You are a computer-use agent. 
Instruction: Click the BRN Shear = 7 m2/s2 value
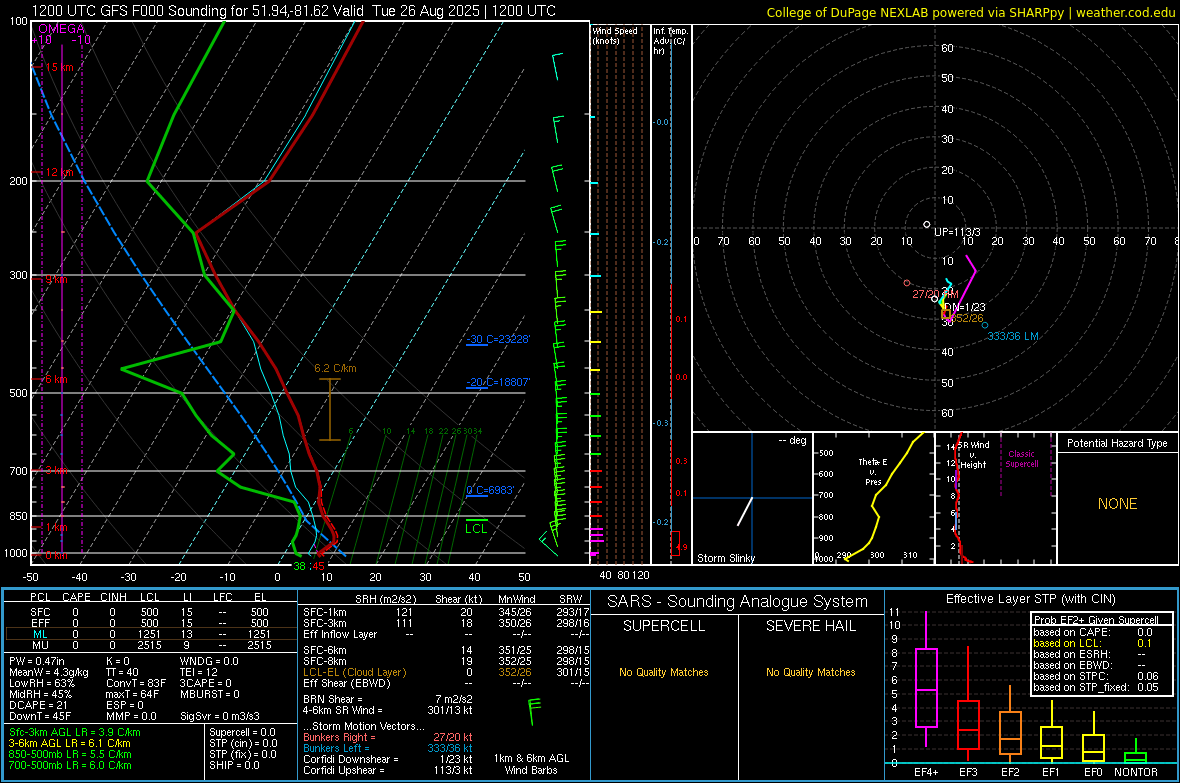pos(388,699)
